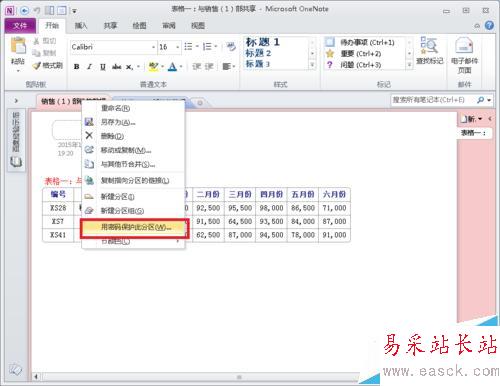Click the new section star tab

(x=200, y=103)
